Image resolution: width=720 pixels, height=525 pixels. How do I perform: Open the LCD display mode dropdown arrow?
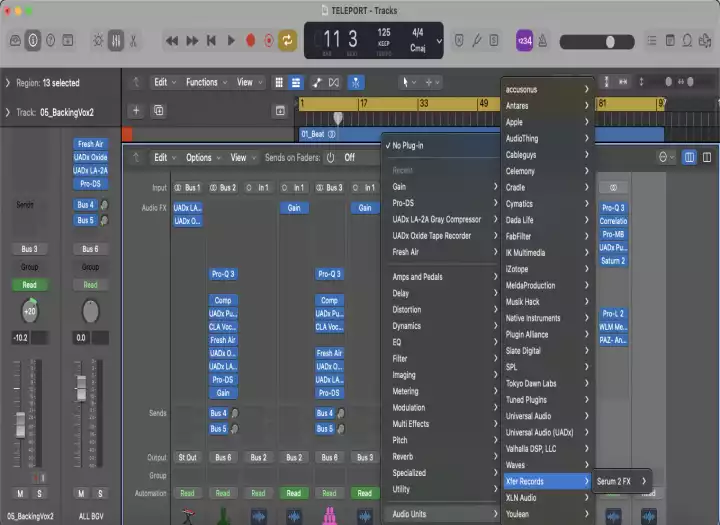439,41
